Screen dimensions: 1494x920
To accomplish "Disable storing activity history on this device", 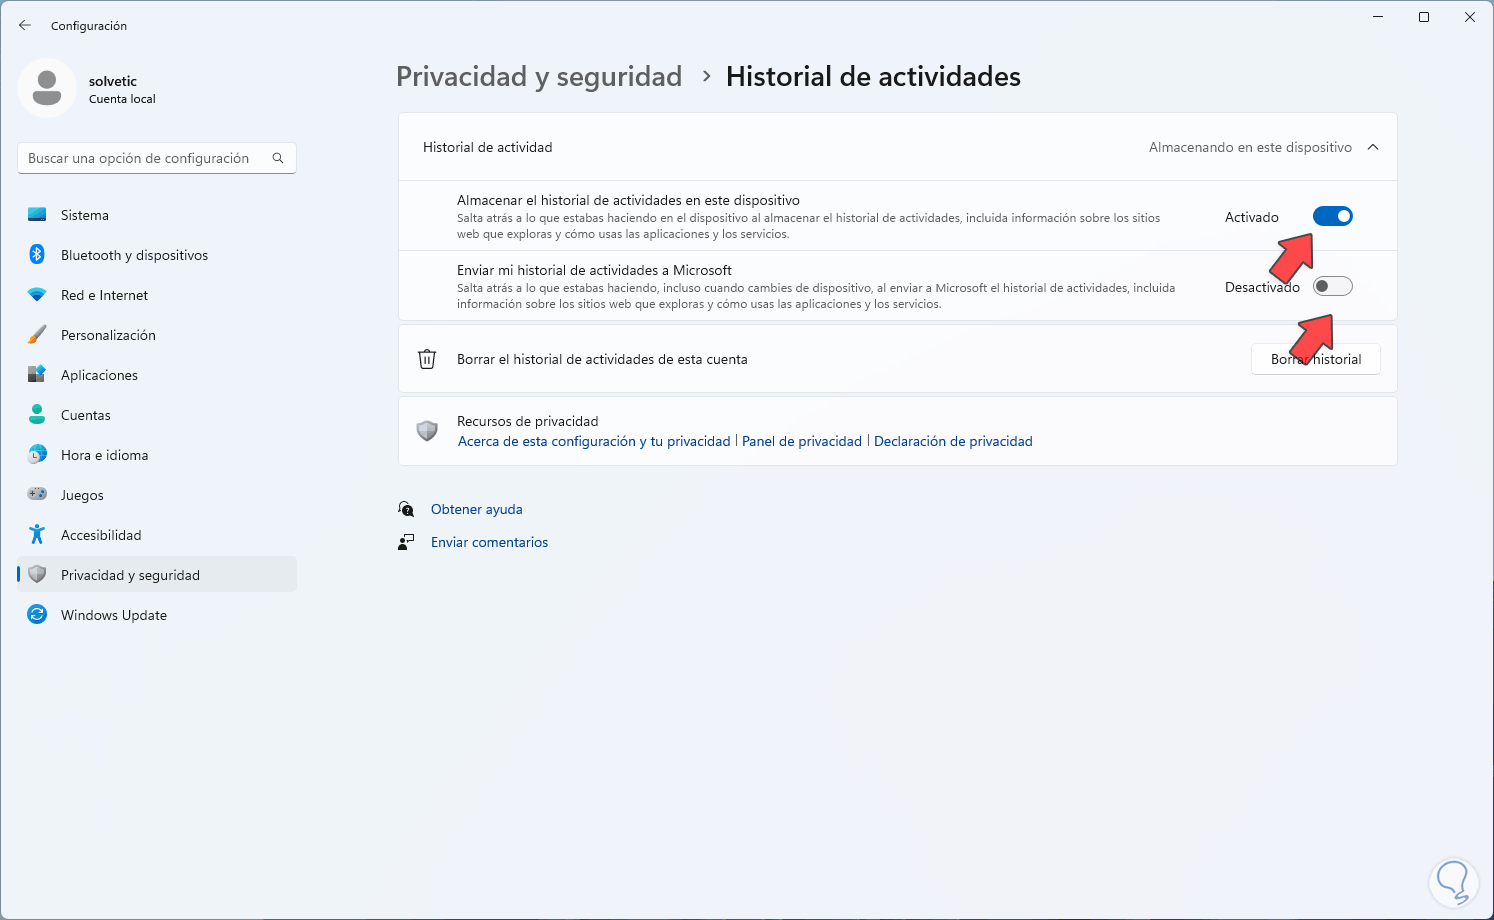I will coord(1332,216).
